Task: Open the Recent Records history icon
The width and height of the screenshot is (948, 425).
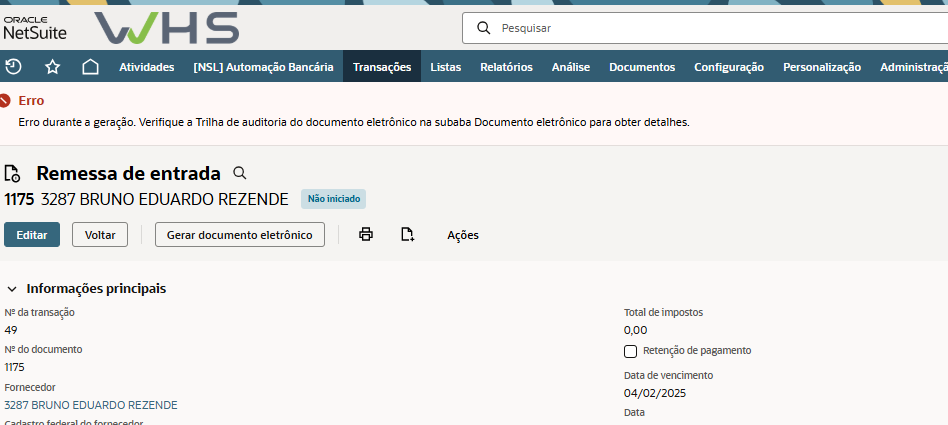Action: click(x=13, y=67)
